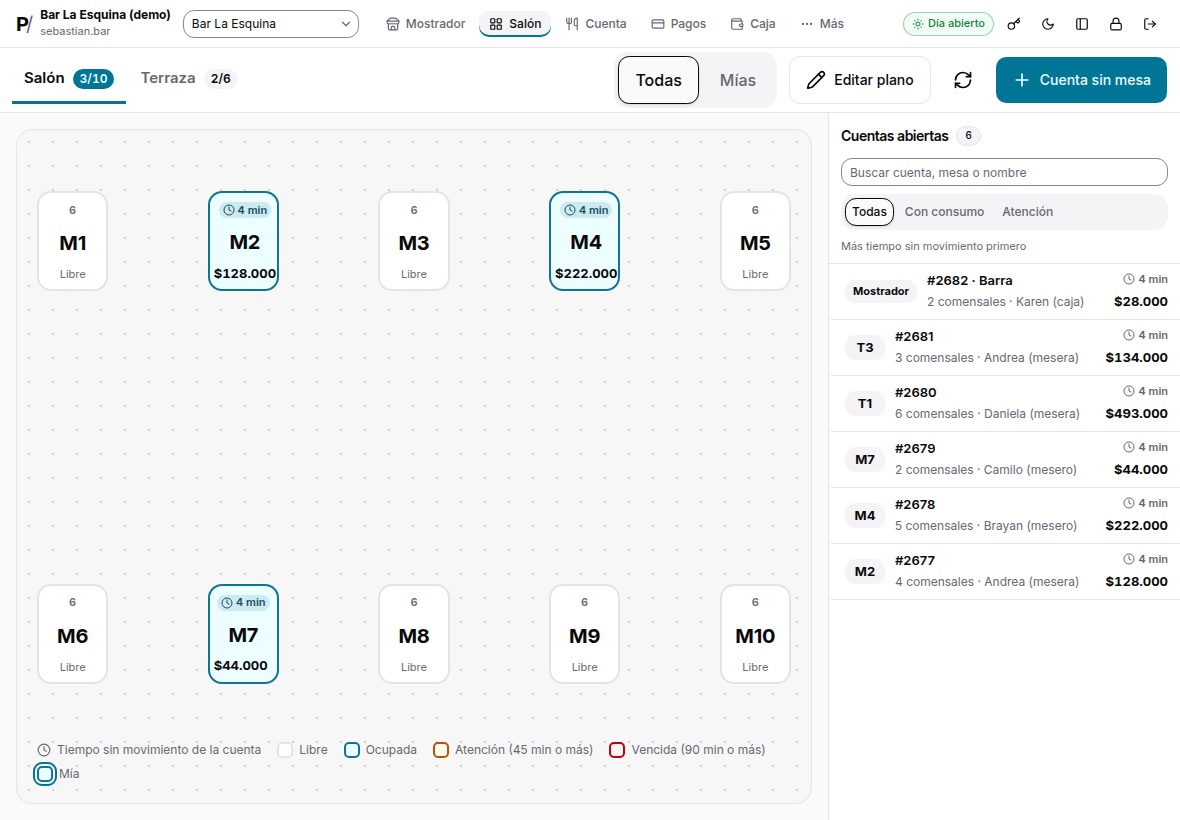This screenshot has width=1180, height=820.
Task: Select the Salón navigation item
Action: [x=515, y=24]
